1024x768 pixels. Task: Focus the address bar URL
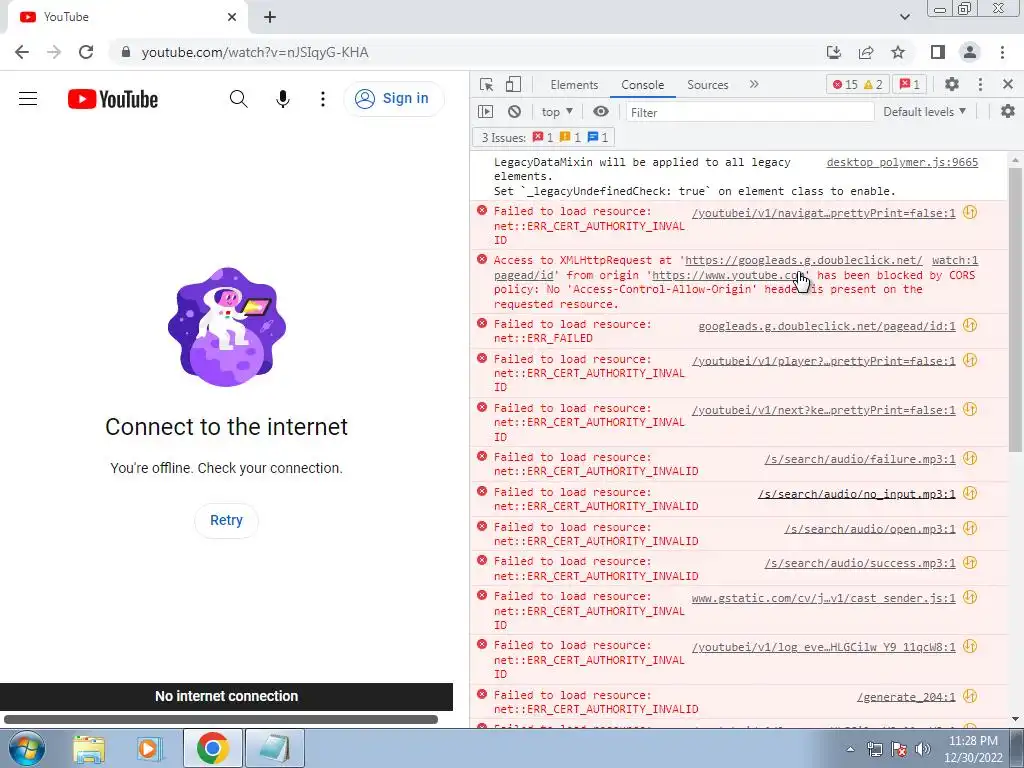point(255,52)
